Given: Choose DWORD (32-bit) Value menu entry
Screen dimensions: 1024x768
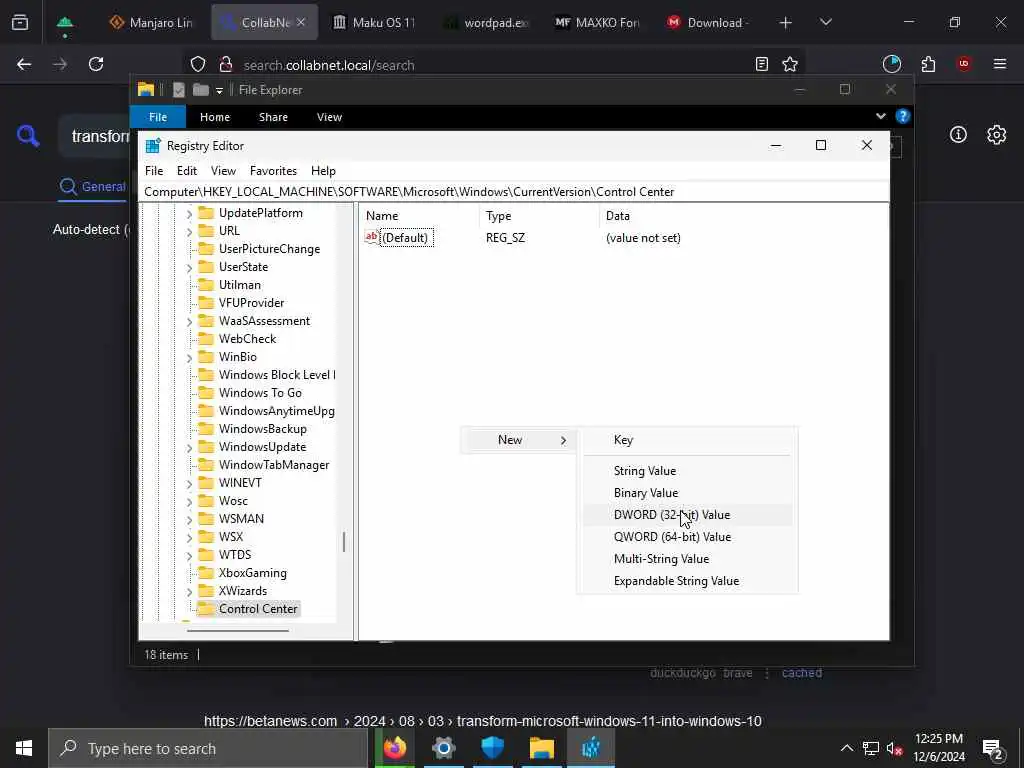Looking at the screenshot, I should pos(685,515).
